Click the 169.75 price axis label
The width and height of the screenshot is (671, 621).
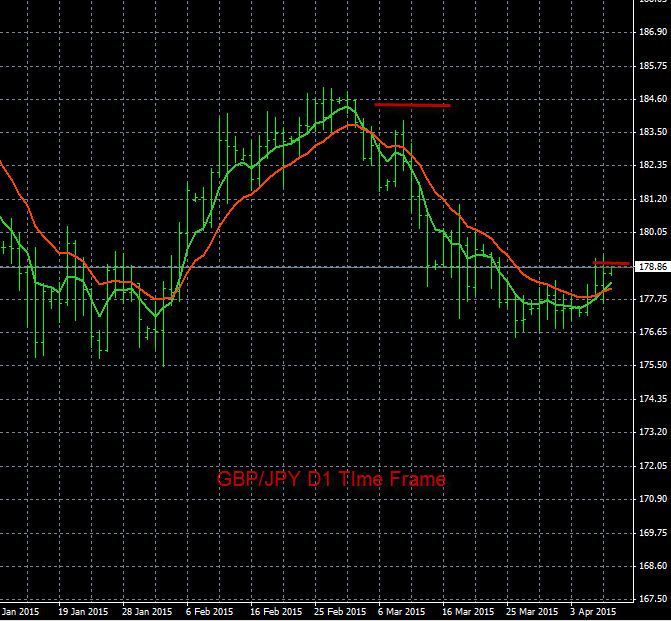[653, 533]
